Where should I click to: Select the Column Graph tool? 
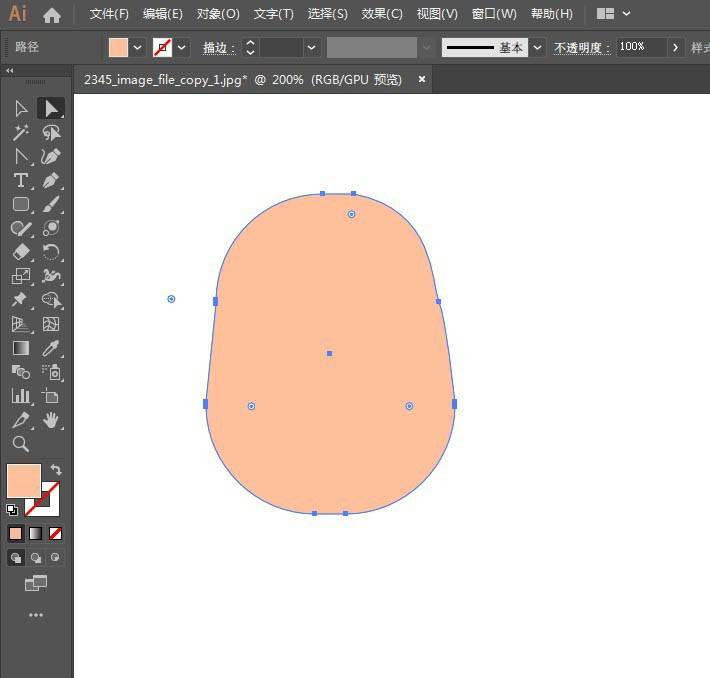[x=20, y=396]
